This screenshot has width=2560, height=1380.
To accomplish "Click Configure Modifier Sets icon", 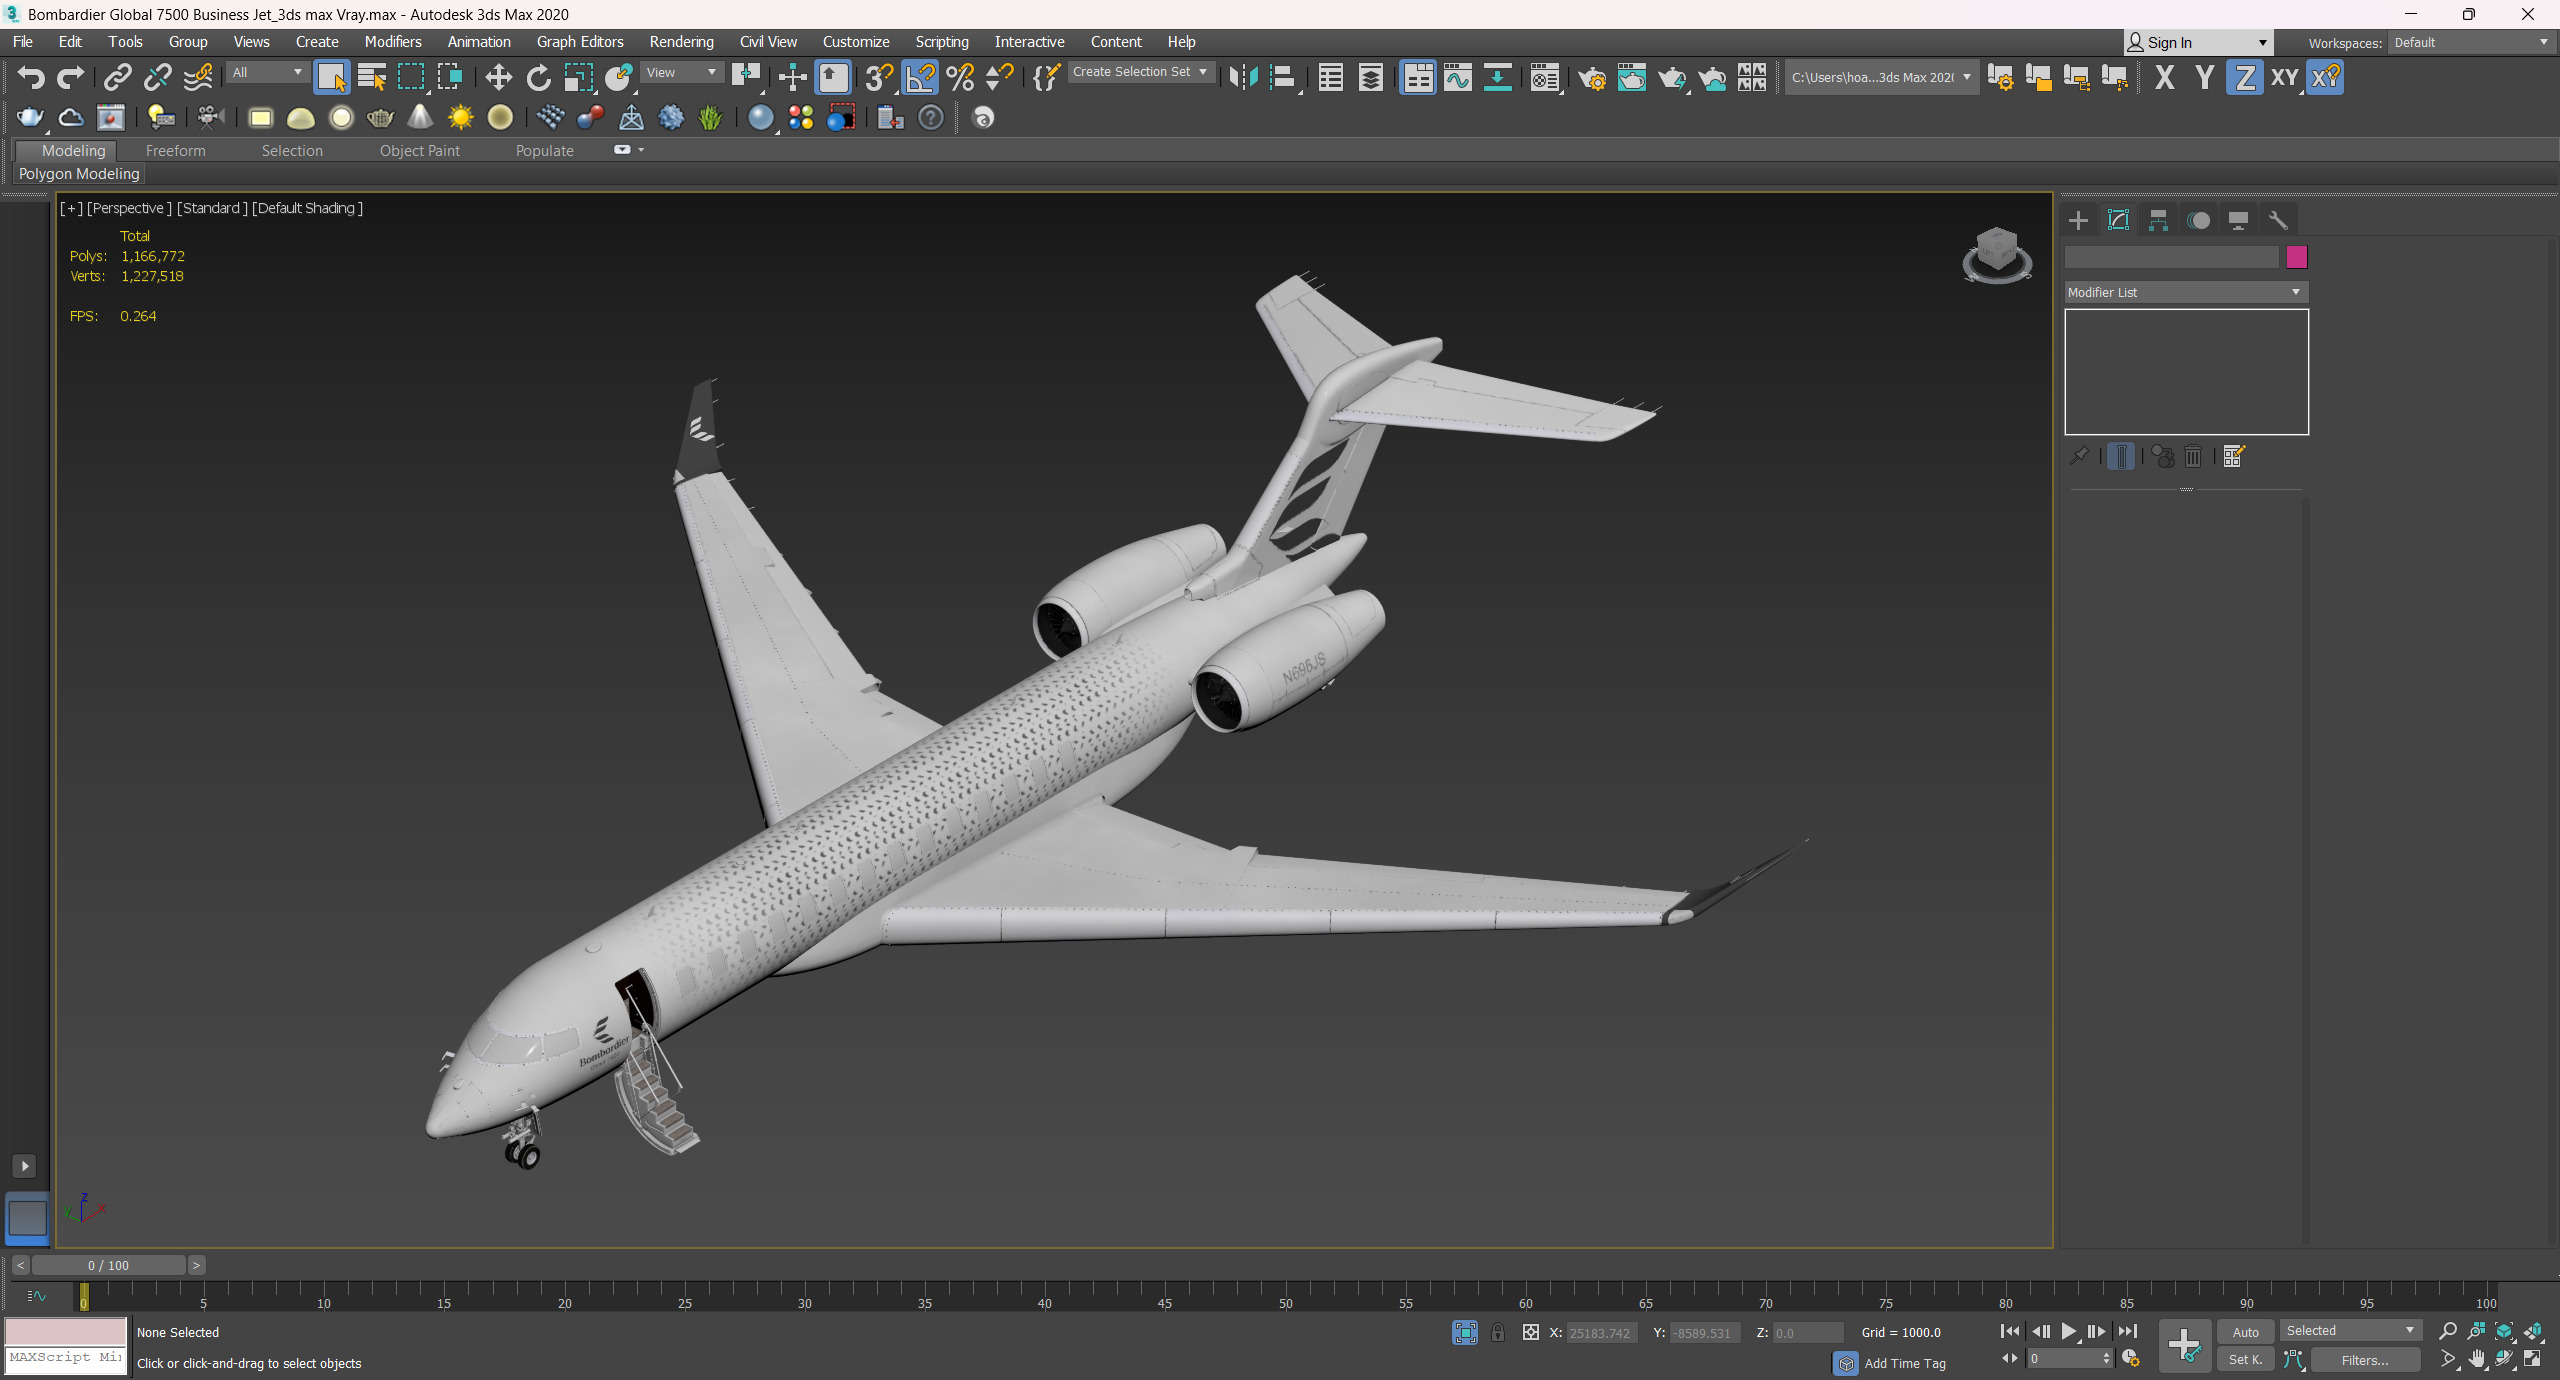I will [x=2234, y=457].
